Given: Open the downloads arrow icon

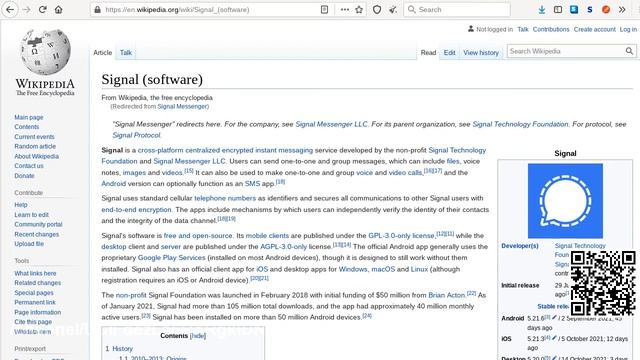Looking at the screenshot, I should [542, 9].
